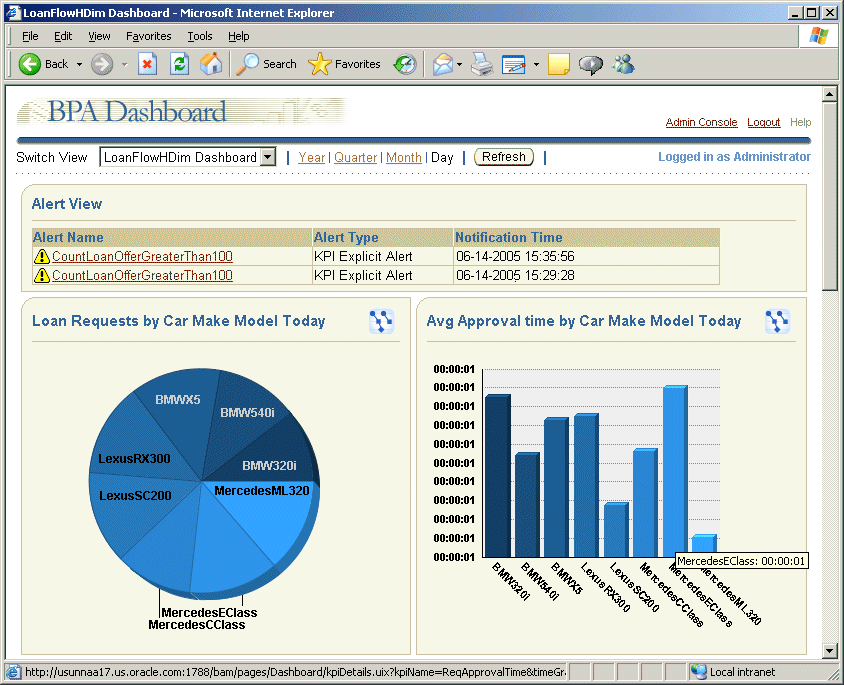
Task: Click the Forward arrow button
Action: (x=101, y=64)
